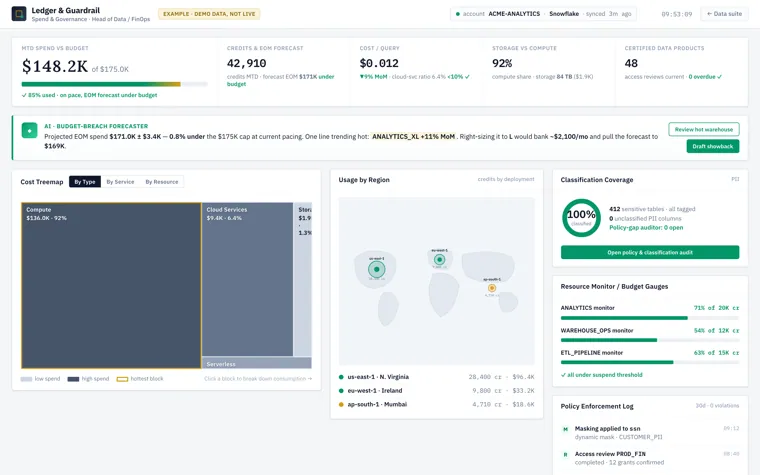This screenshot has height=475, width=760.
Task: Click the 42,910 credits value
Action: tap(247, 63)
